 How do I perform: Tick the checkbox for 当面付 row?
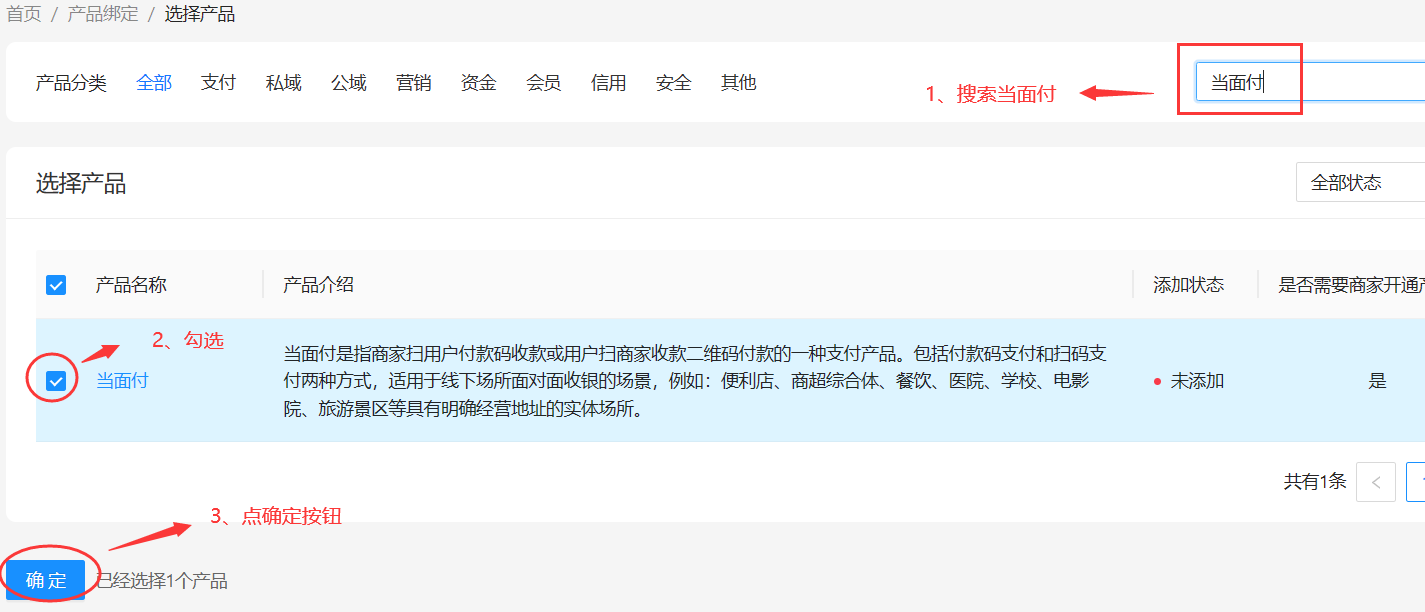click(56, 381)
